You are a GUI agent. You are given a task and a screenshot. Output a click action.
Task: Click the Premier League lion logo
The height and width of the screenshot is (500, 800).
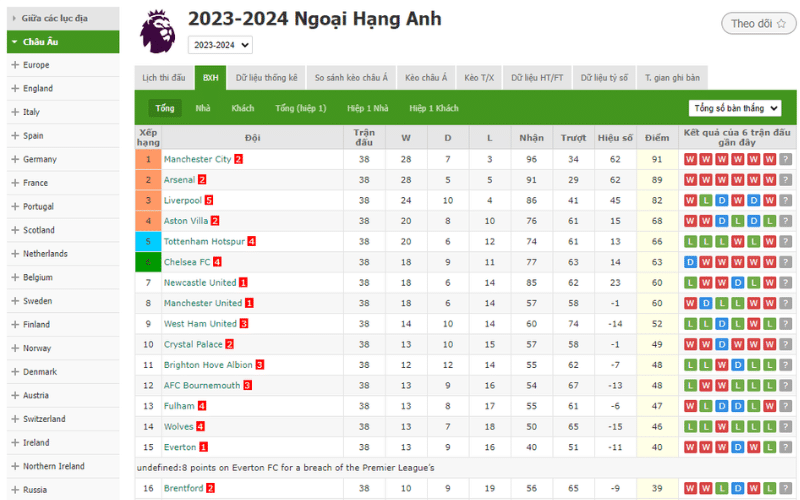(x=158, y=32)
